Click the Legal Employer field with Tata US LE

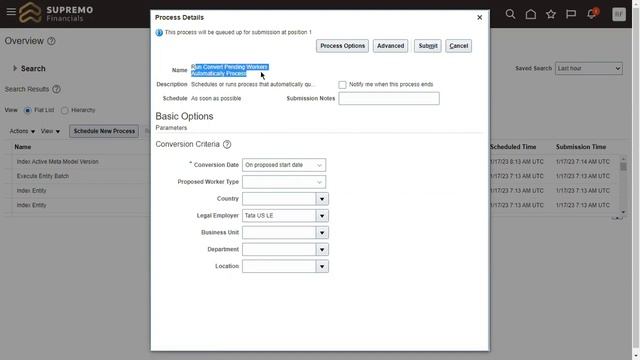point(279,216)
